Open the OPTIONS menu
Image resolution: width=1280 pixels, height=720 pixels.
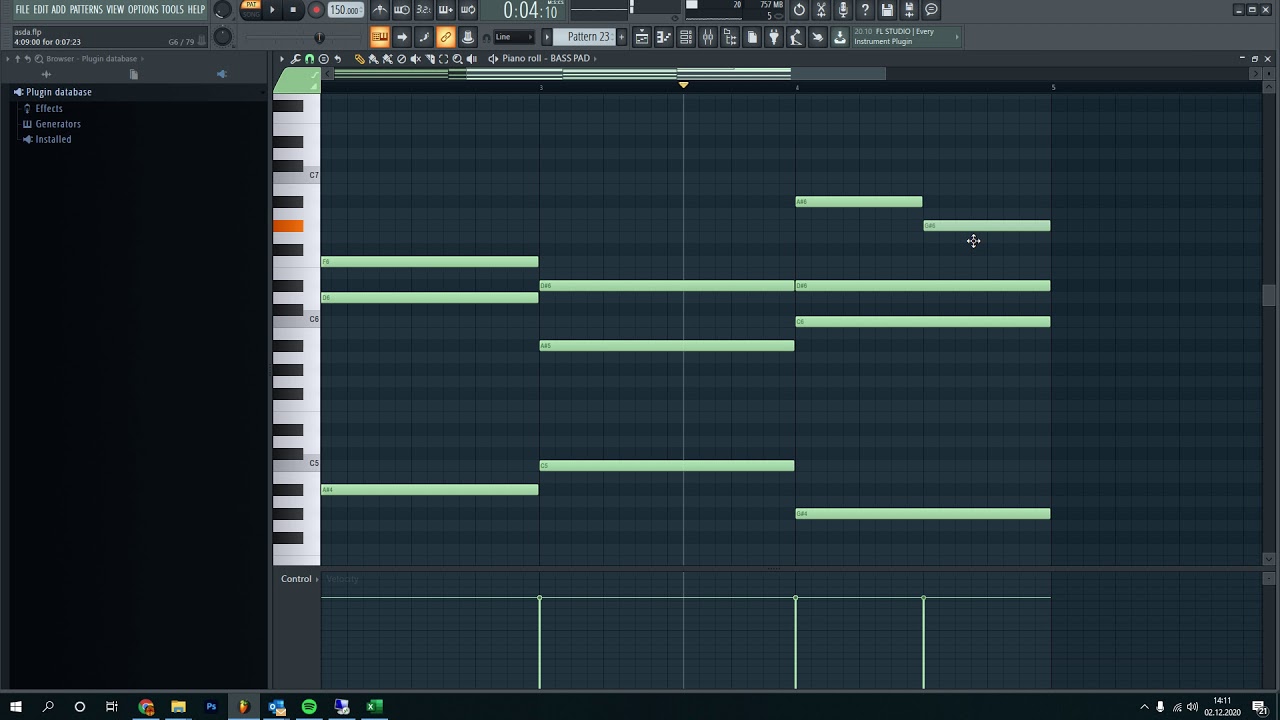point(143,10)
